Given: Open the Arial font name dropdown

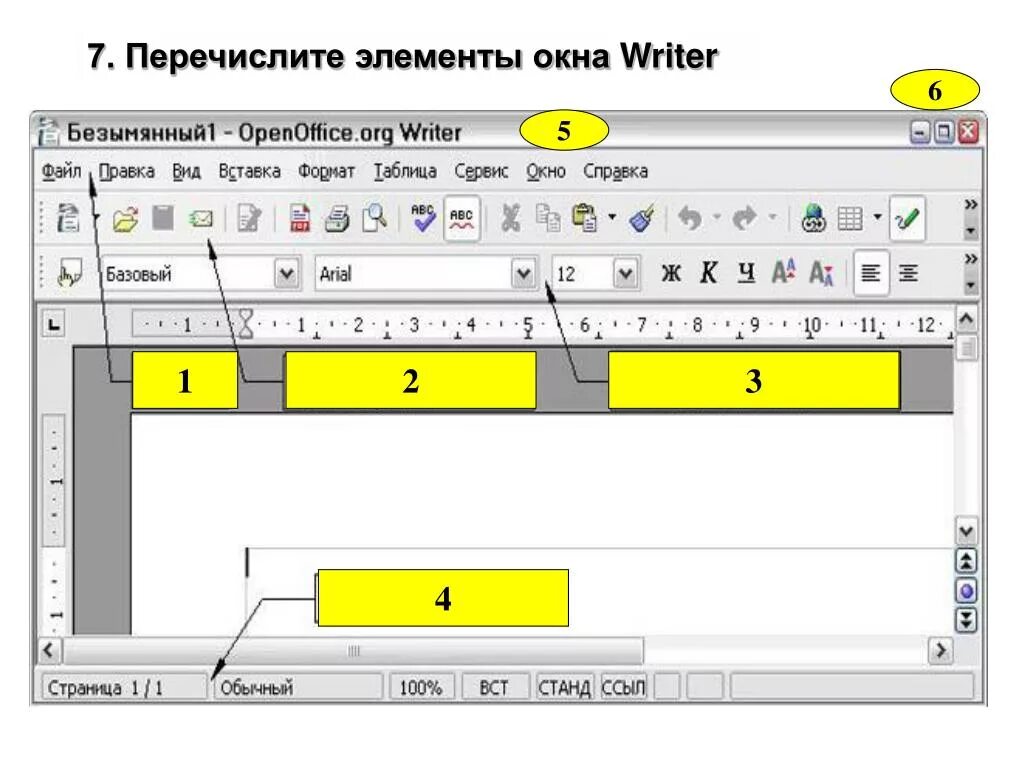Looking at the screenshot, I should [523, 273].
